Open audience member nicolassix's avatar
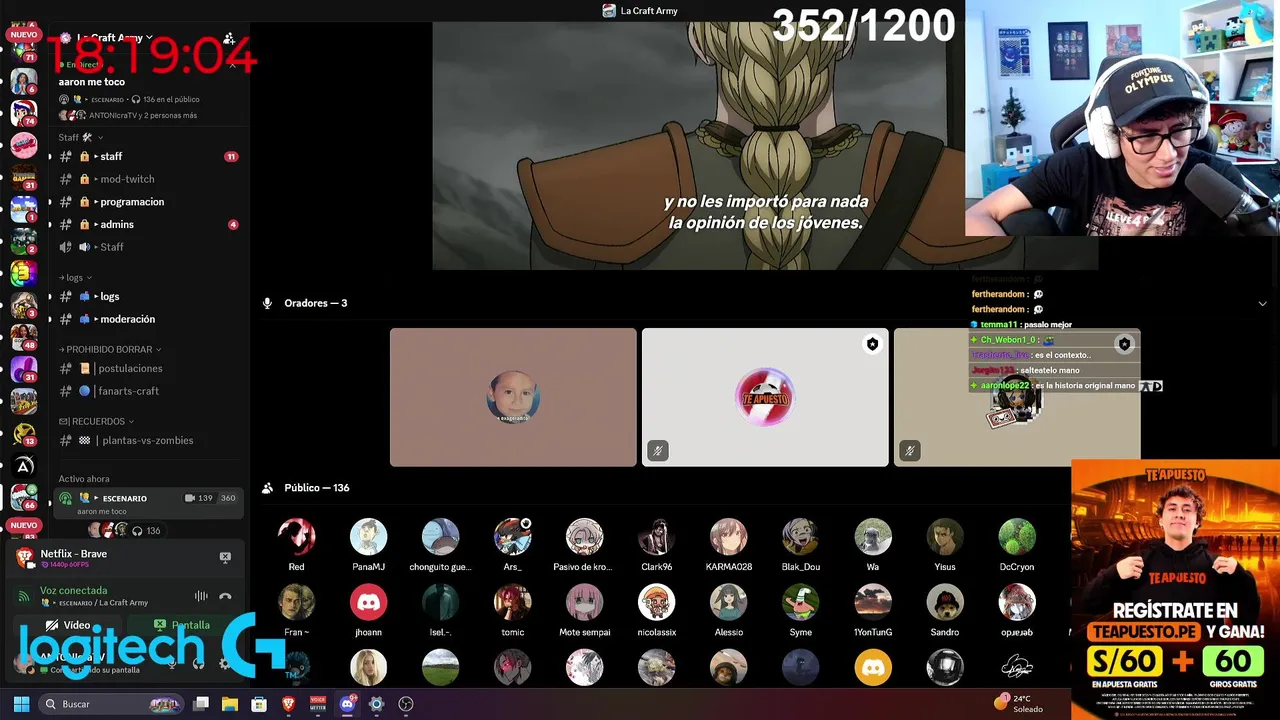 (656, 603)
